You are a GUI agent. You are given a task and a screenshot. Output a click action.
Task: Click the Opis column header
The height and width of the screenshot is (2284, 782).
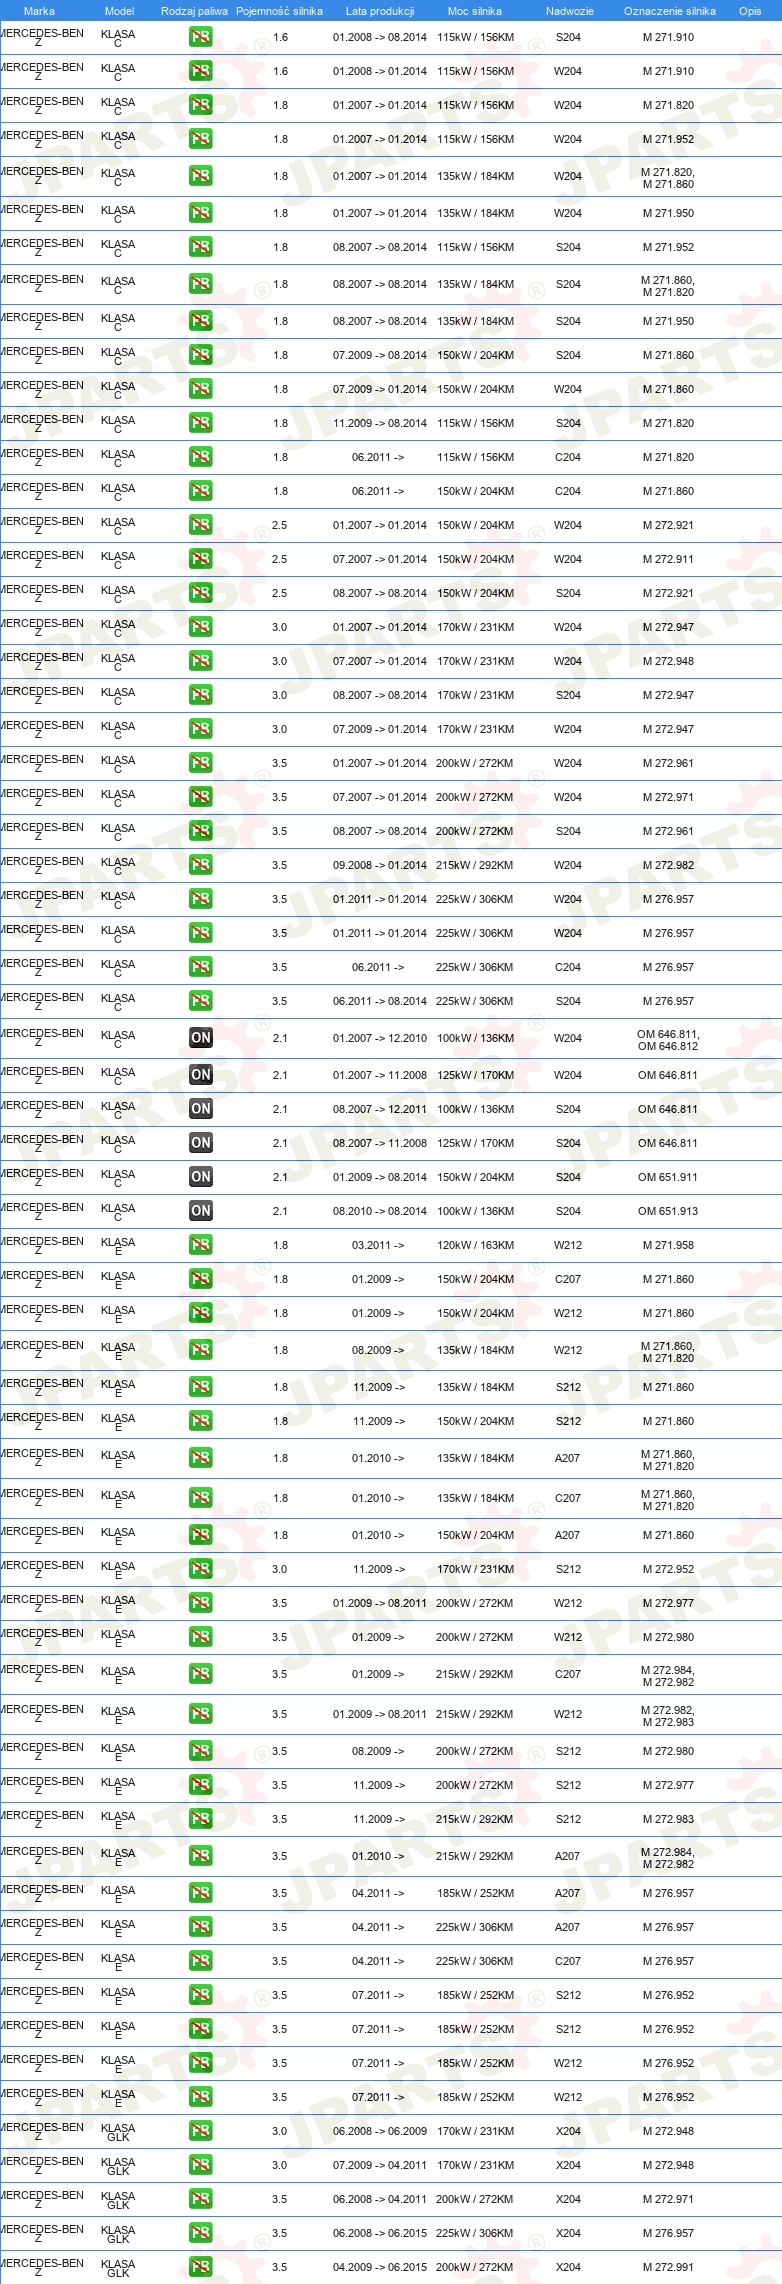(750, 11)
